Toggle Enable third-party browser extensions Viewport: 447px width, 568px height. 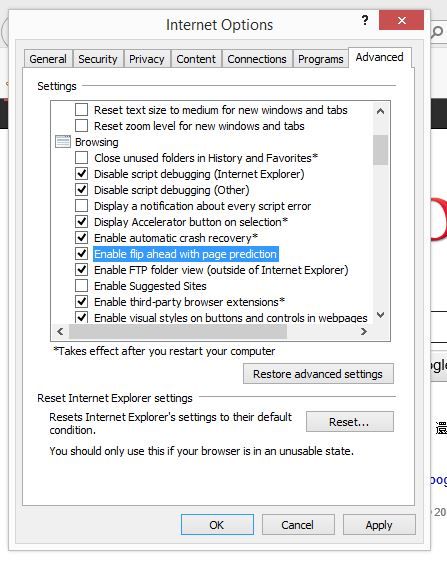pyautogui.click(x=82, y=301)
